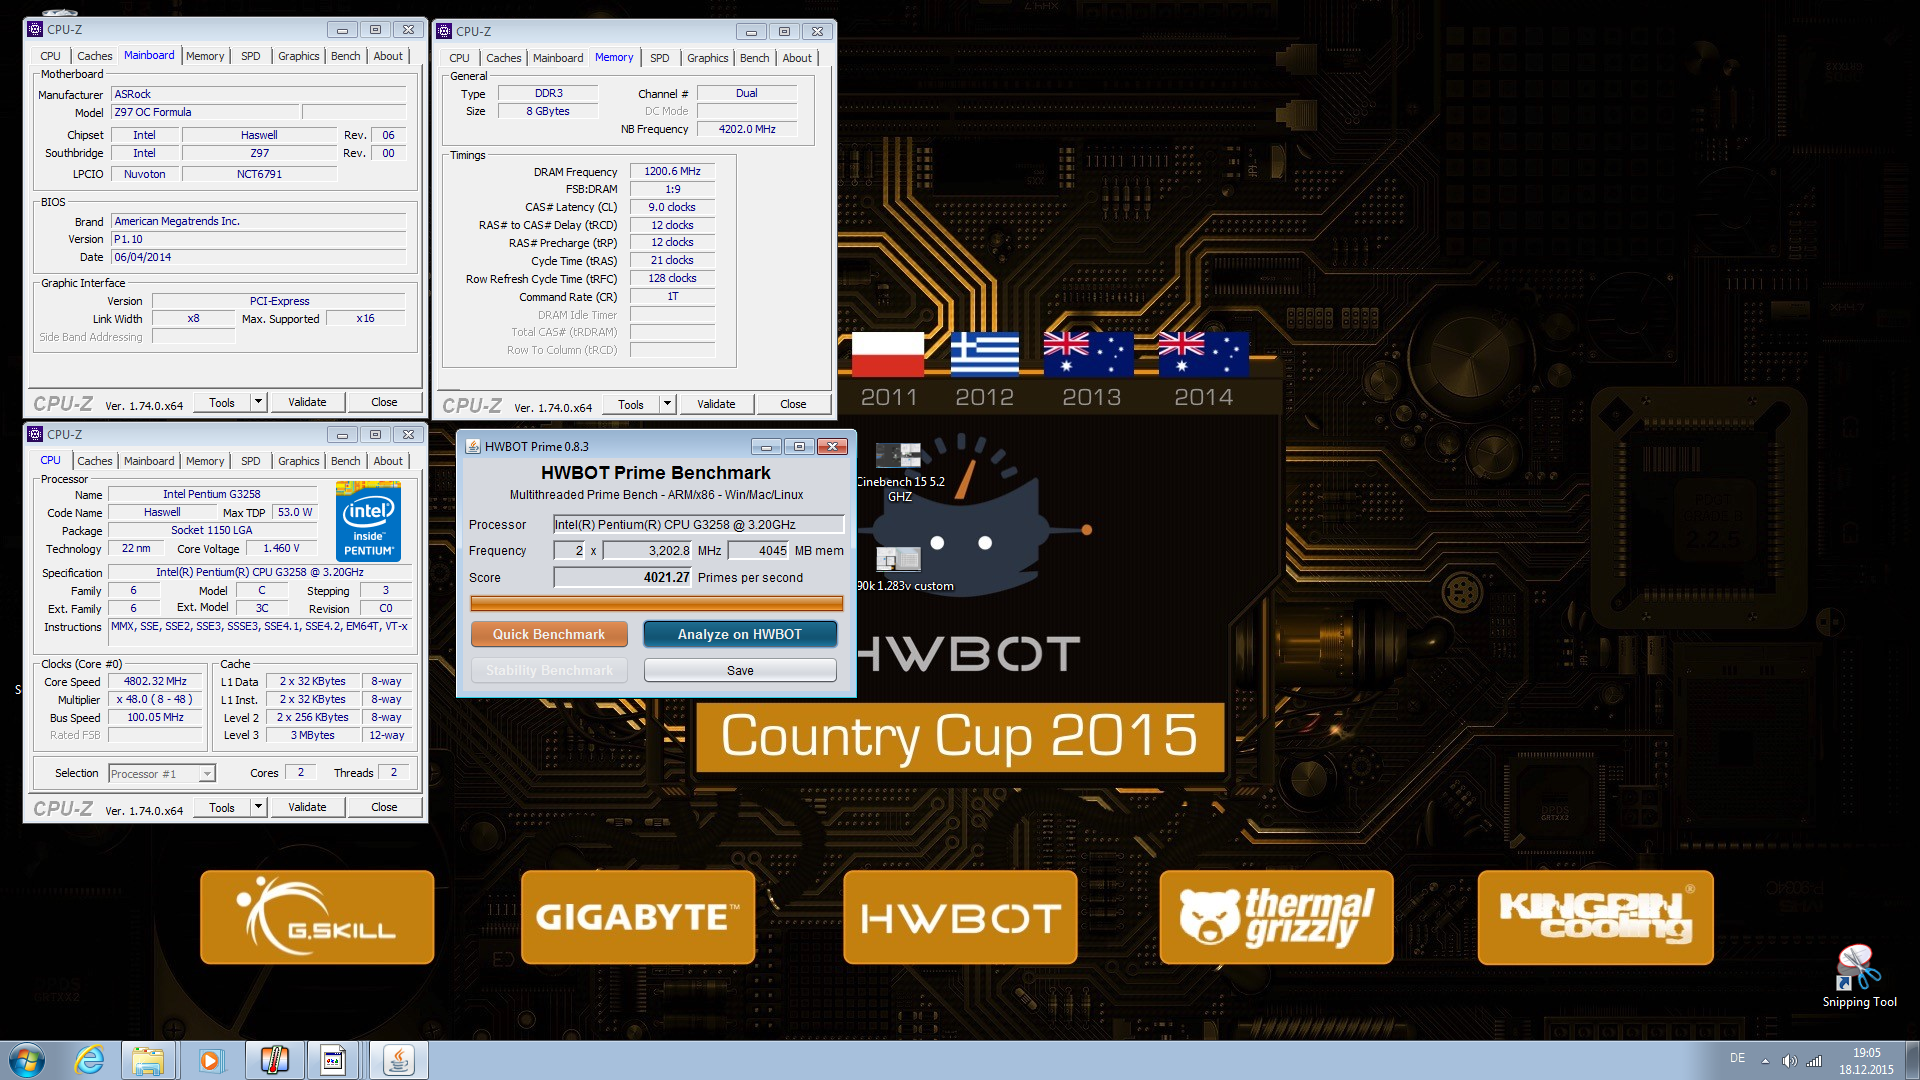Click the CPU-Z icon in Memory window title bar
The height and width of the screenshot is (1080, 1920).
(x=444, y=31)
